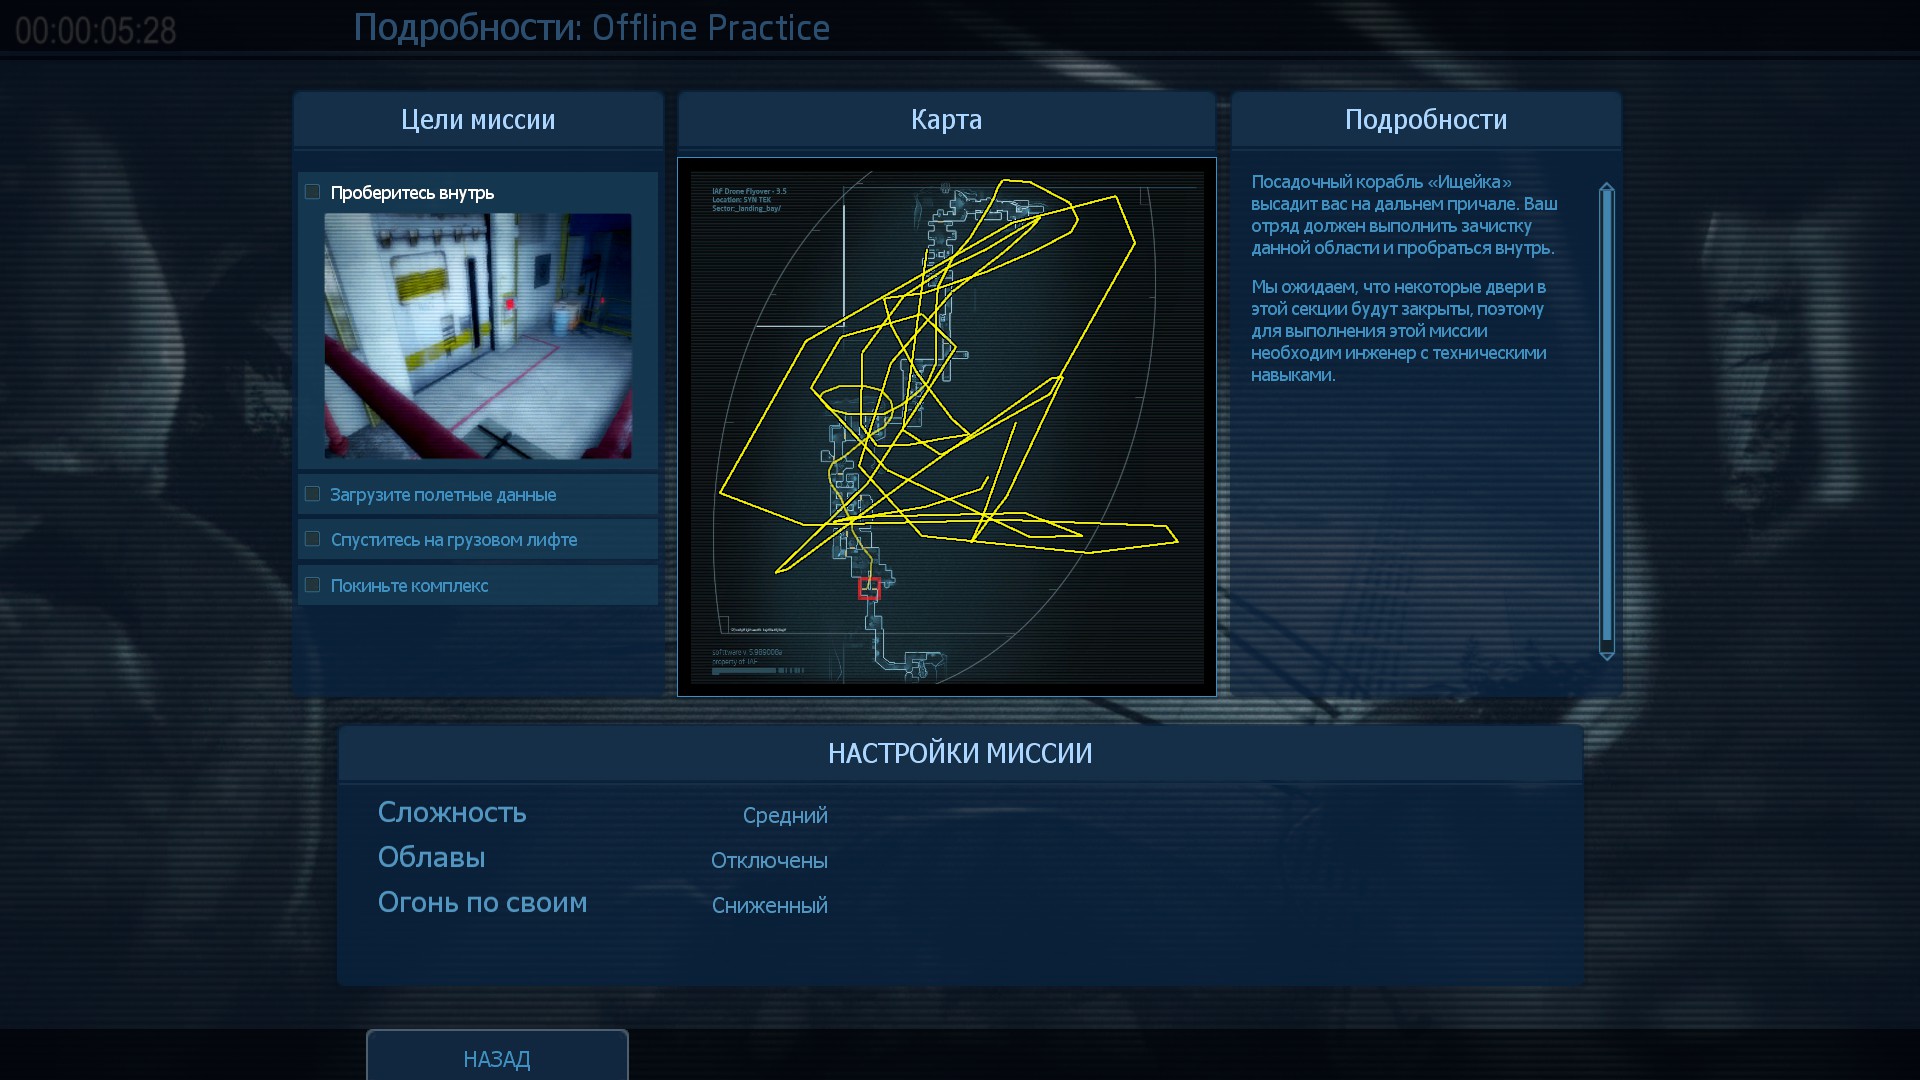
Task: Click the Отключены value for Облавы
Action: point(769,861)
